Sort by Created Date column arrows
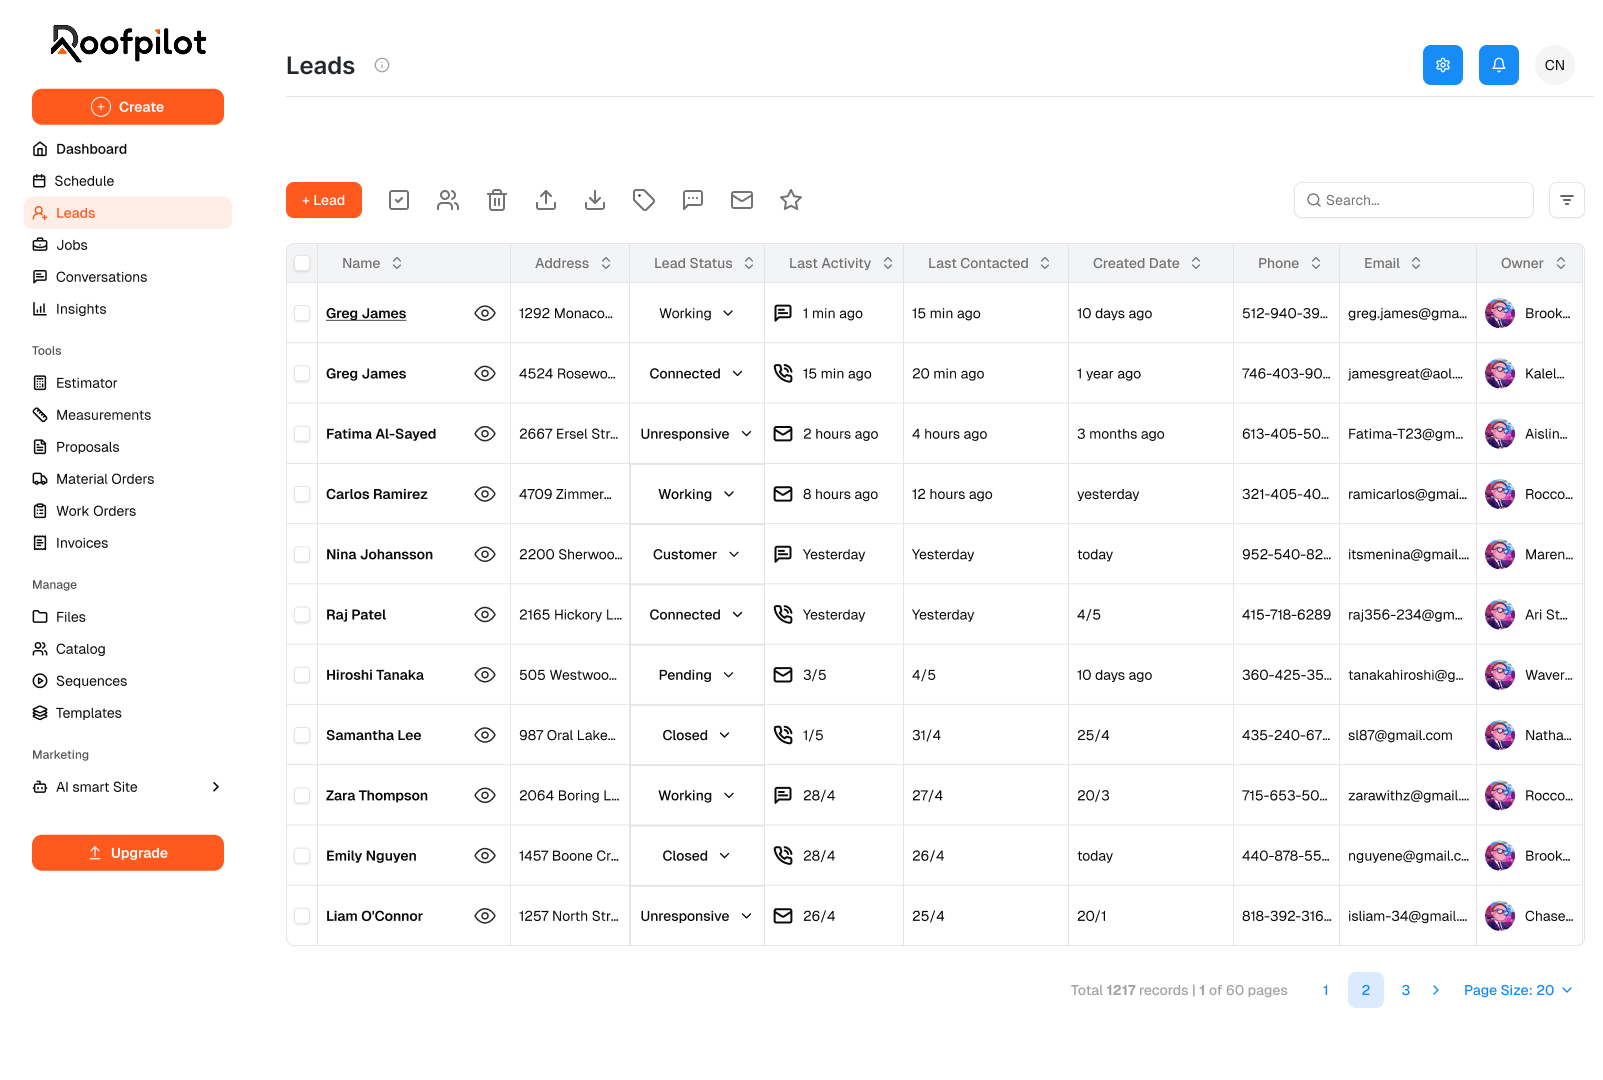 click(1196, 263)
